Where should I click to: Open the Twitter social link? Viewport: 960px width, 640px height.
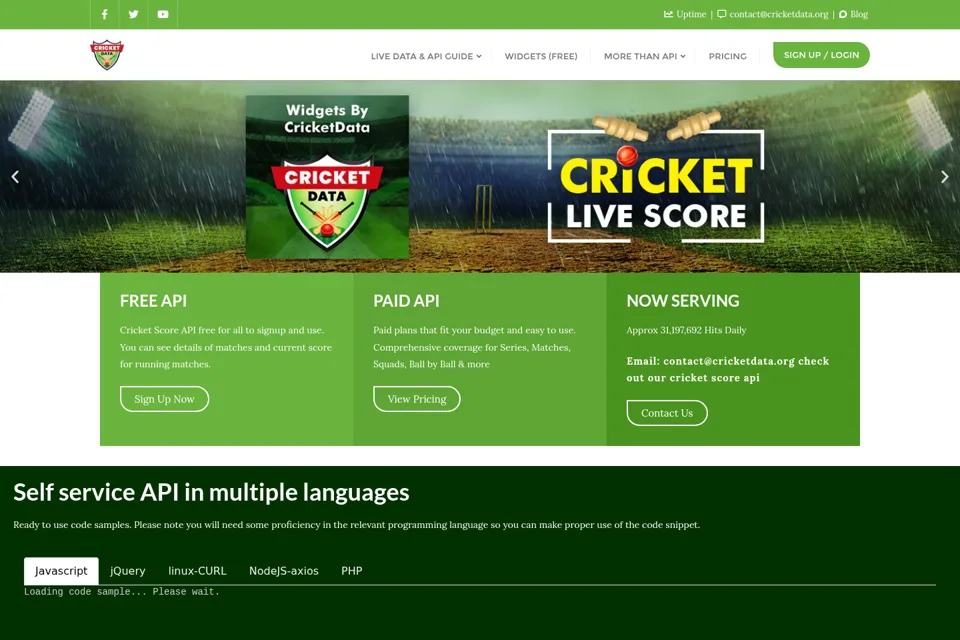click(x=133, y=14)
